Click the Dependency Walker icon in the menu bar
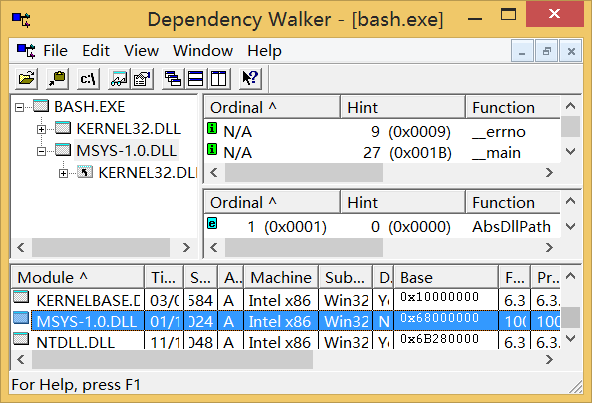Screen dimensions: 592x403 tap(26, 51)
